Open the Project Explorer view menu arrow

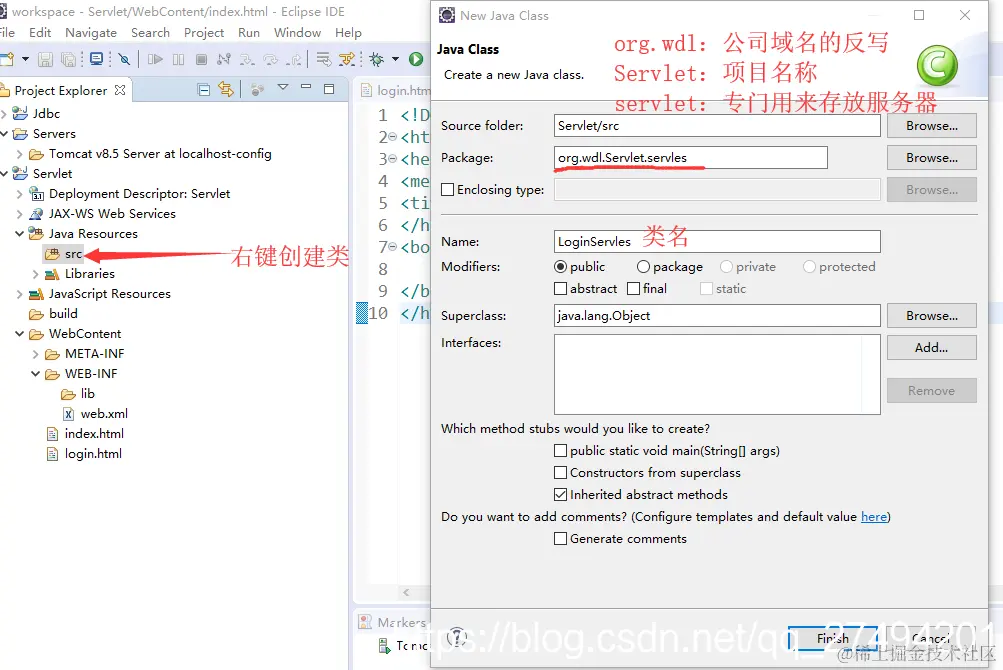coord(283,87)
